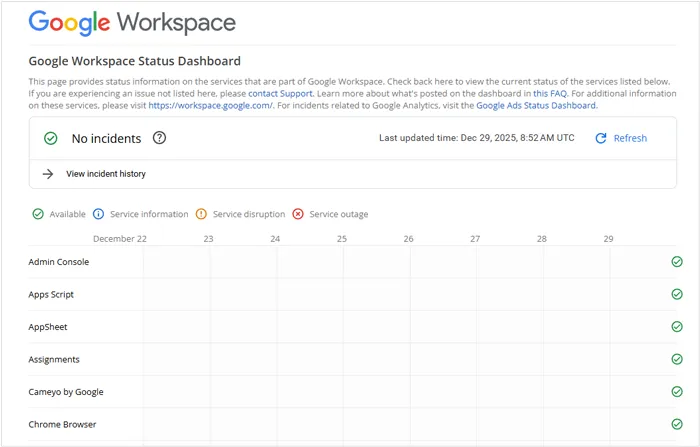Click the 24 date column header
The image size is (700, 447).
pos(275,239)
